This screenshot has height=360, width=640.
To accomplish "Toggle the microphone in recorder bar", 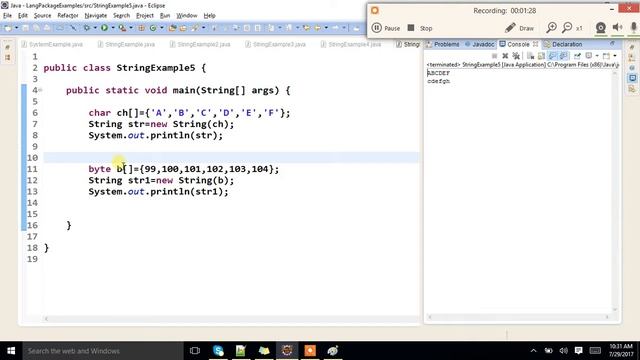I will 634,28.
